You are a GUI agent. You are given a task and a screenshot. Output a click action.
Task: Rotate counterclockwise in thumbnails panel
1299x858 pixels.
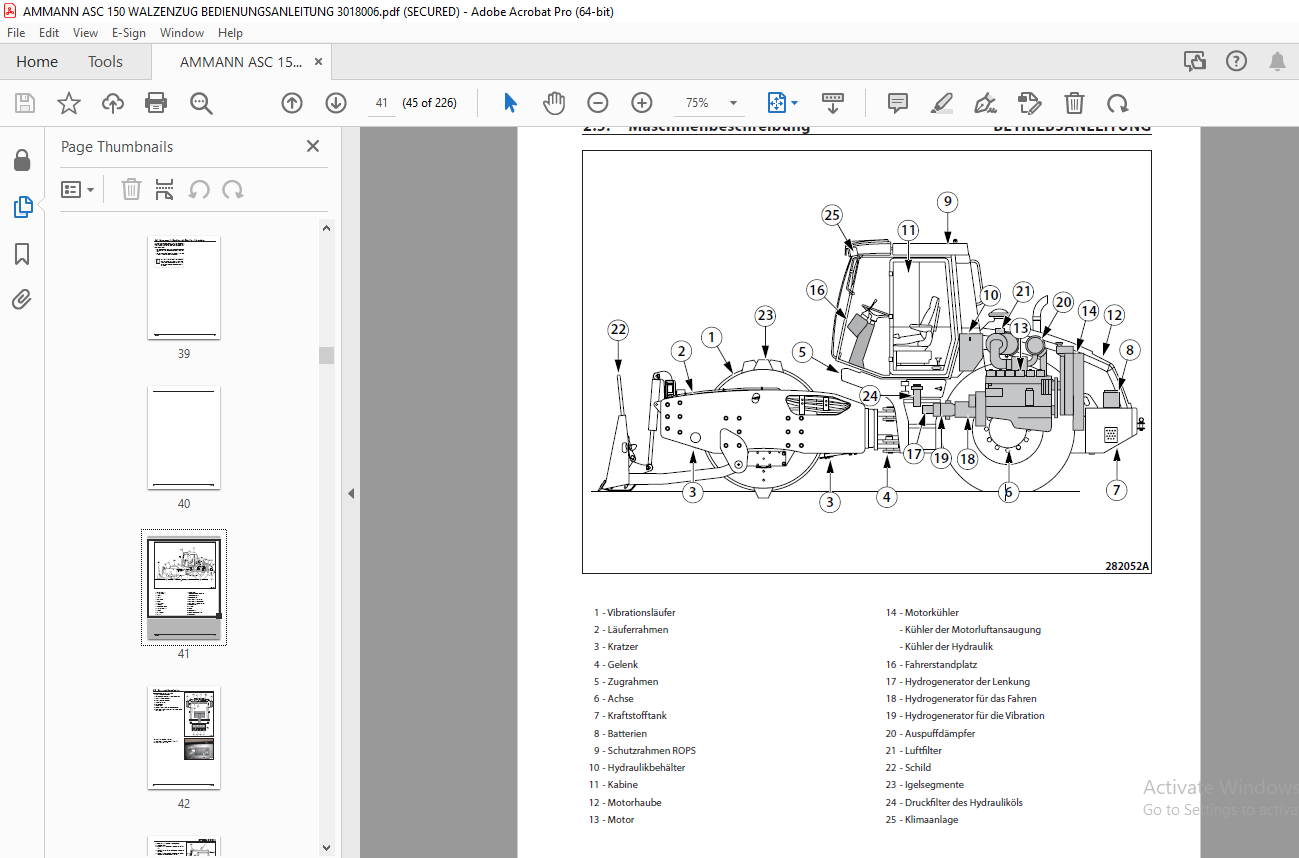(x=199, y=189)
